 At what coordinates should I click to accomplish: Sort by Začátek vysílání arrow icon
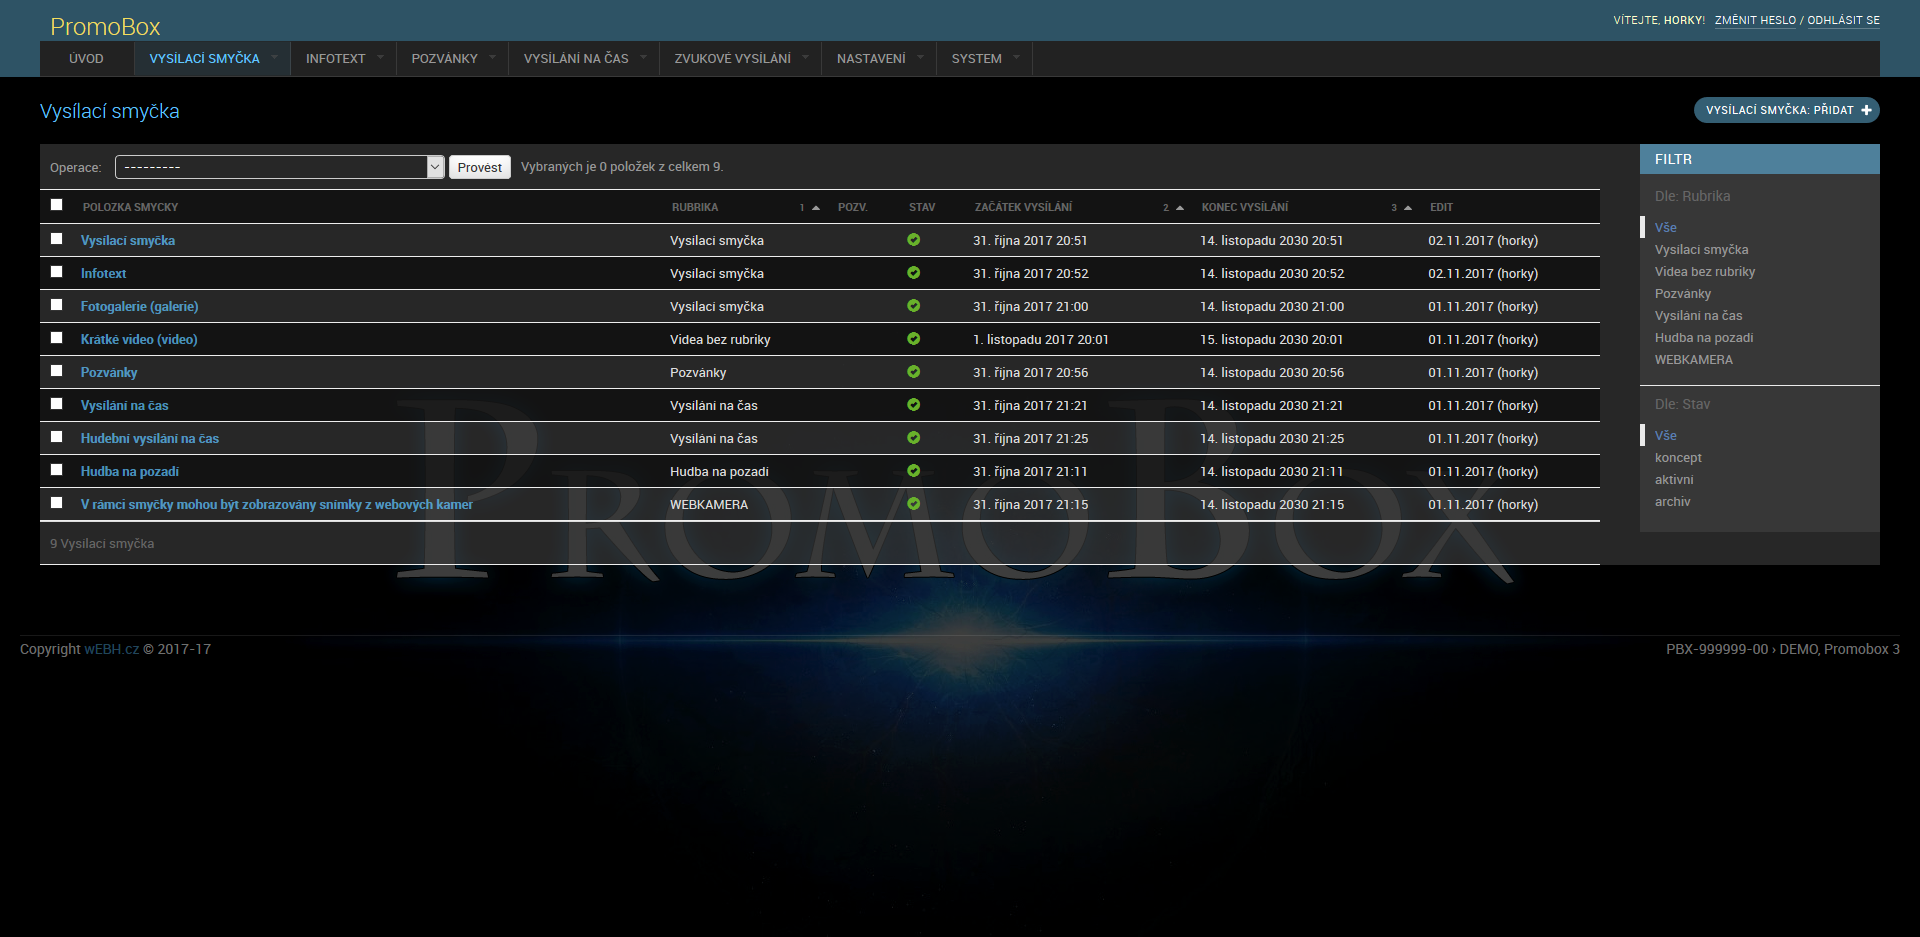pyautogui.click(x=1180, y=208)
